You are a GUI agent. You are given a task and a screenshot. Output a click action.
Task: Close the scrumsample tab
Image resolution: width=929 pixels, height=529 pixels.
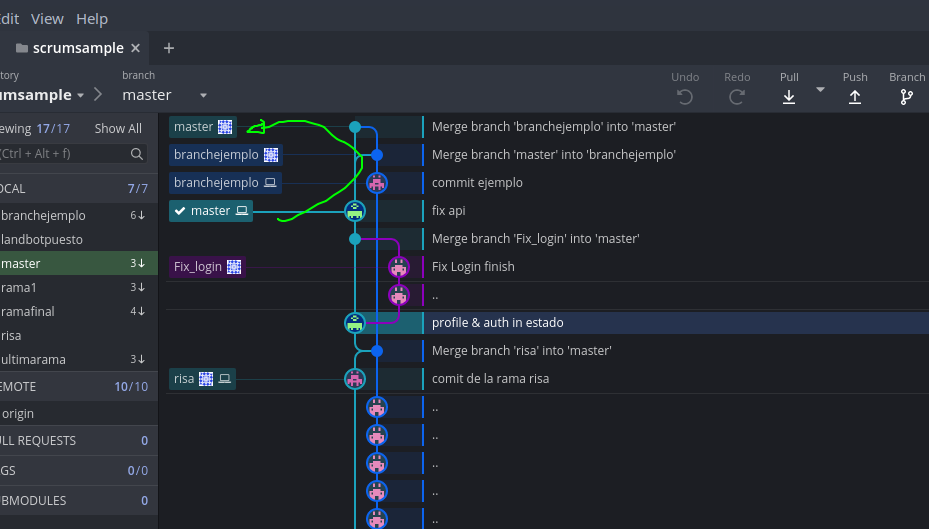pyautogui.click(x=136, y=48)
